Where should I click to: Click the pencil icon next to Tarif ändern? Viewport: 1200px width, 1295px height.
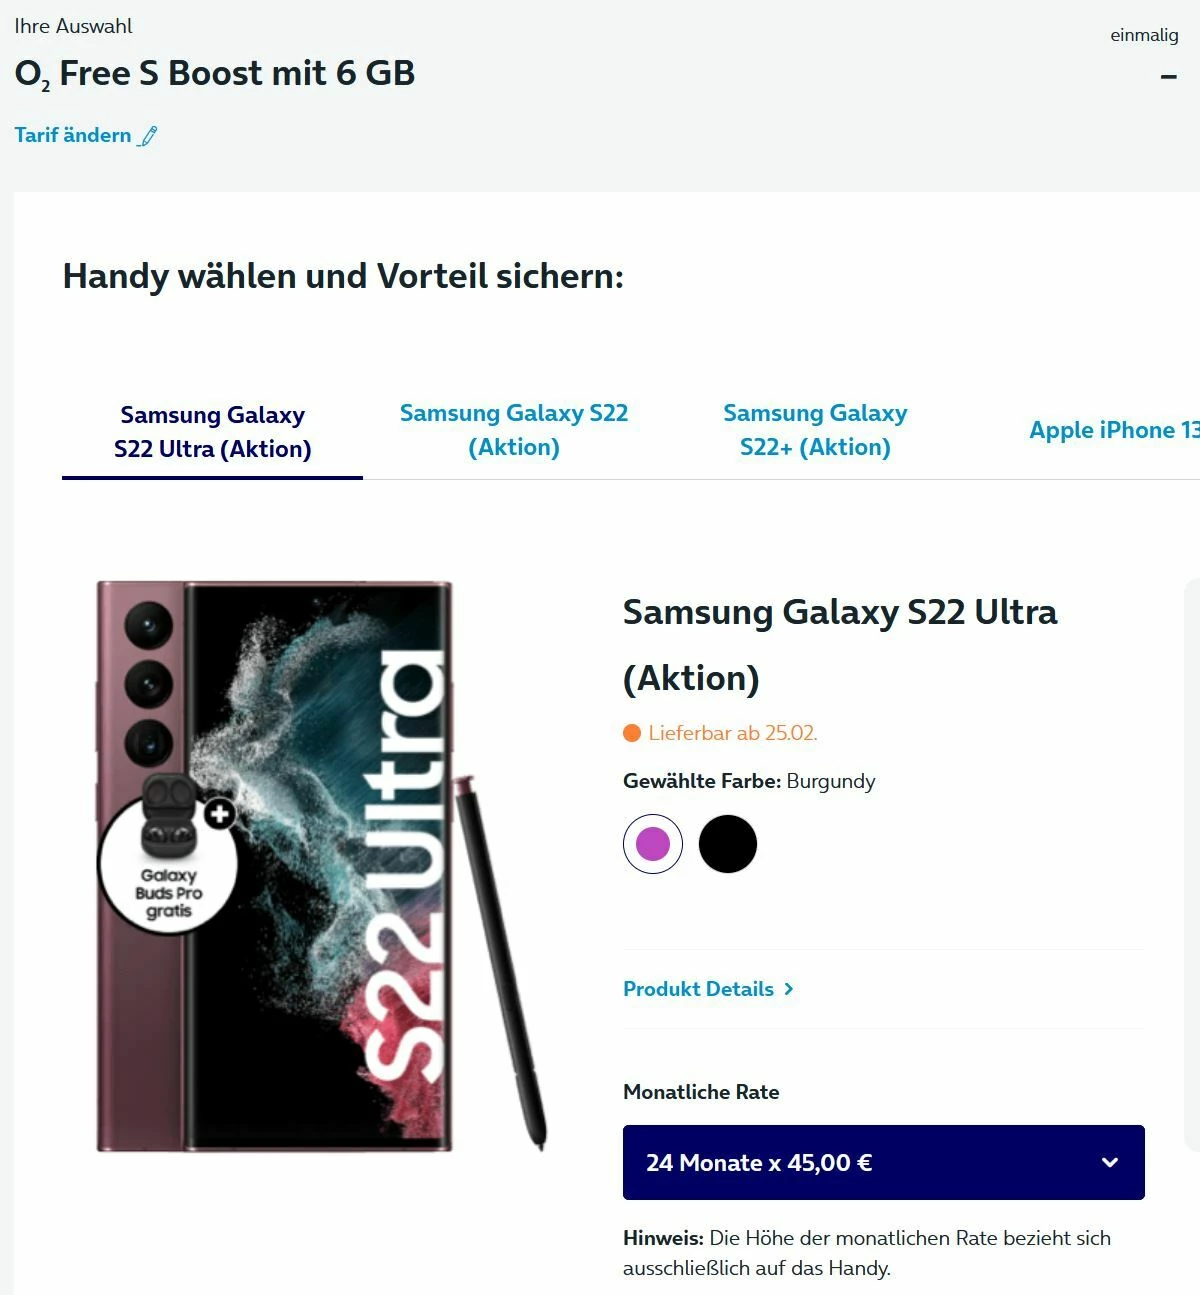[148, 136]
